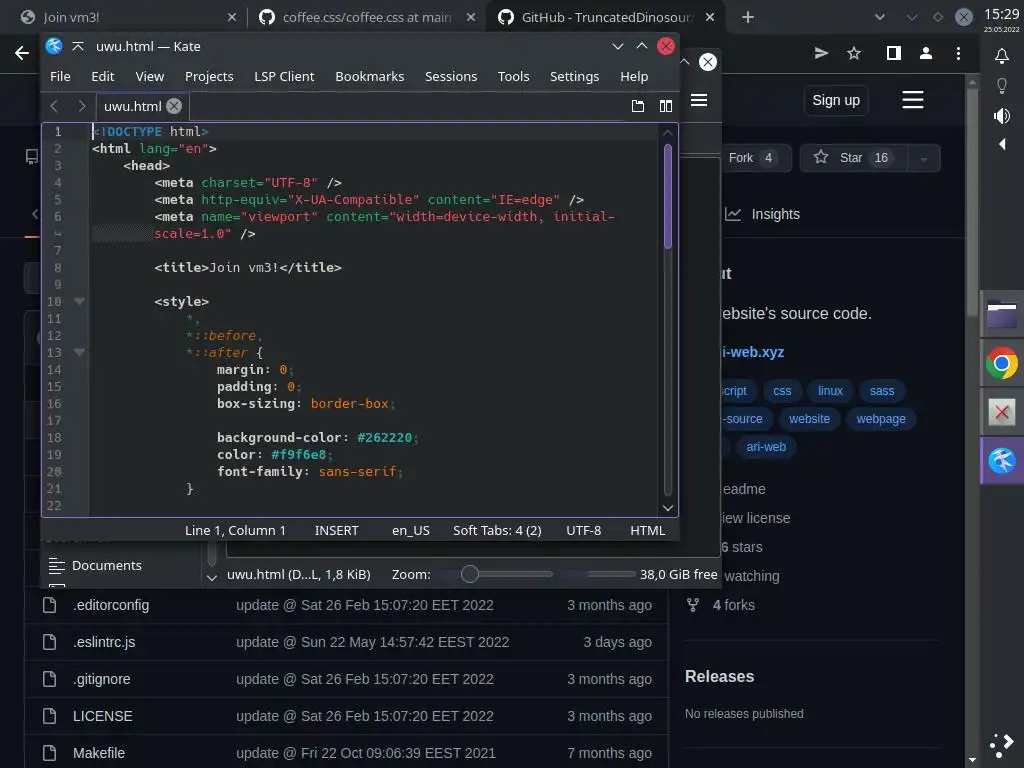Click the split view icon in Kate's tab bar
Image resolution: width=1024 pixels, height=768 pixels.
(665, 106)
